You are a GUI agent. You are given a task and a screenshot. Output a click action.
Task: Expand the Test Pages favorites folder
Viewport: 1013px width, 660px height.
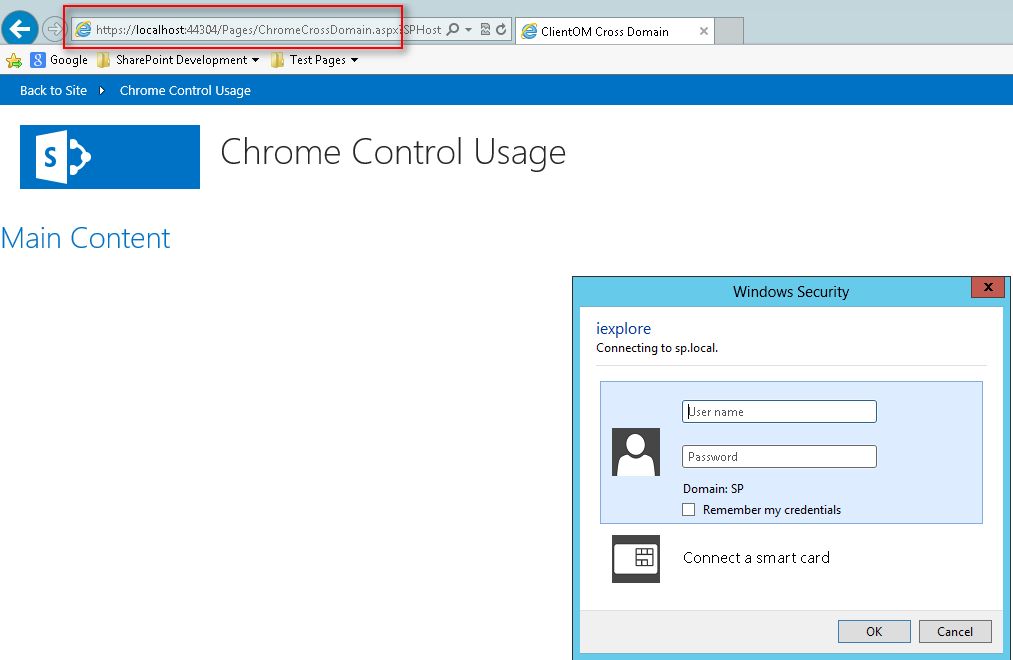coord(315,60)
